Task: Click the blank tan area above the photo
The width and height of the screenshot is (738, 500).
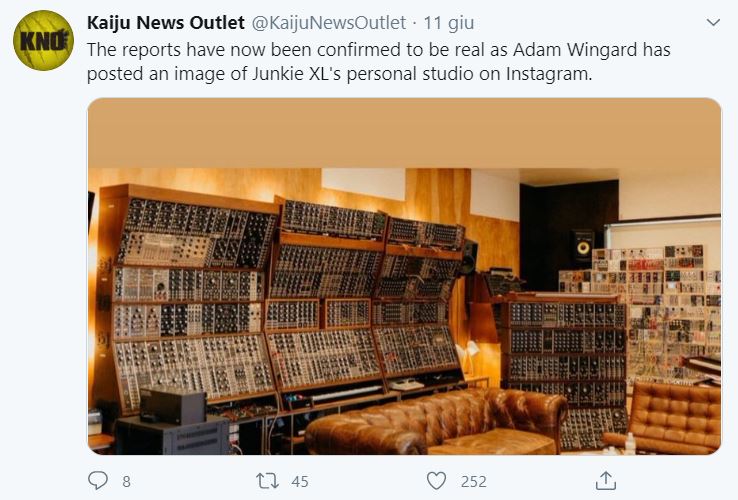Action: coord(404,133)
